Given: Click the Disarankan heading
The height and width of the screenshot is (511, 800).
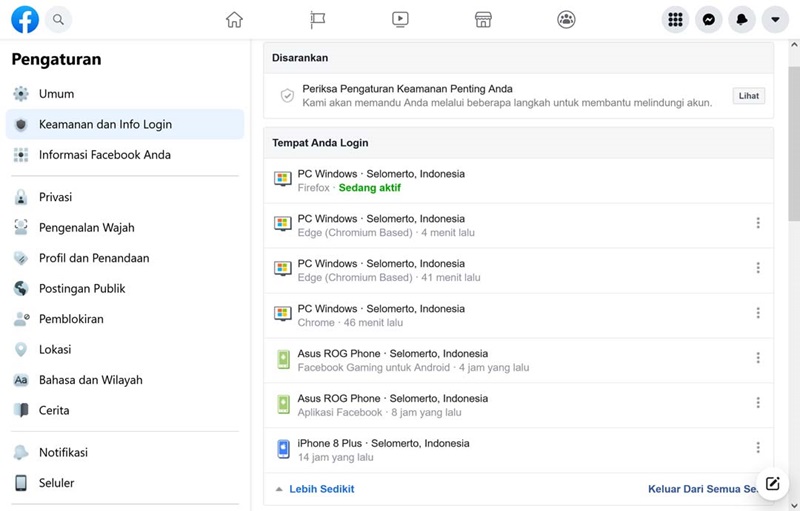Looking at the screenshot, I should click(299, 58).
